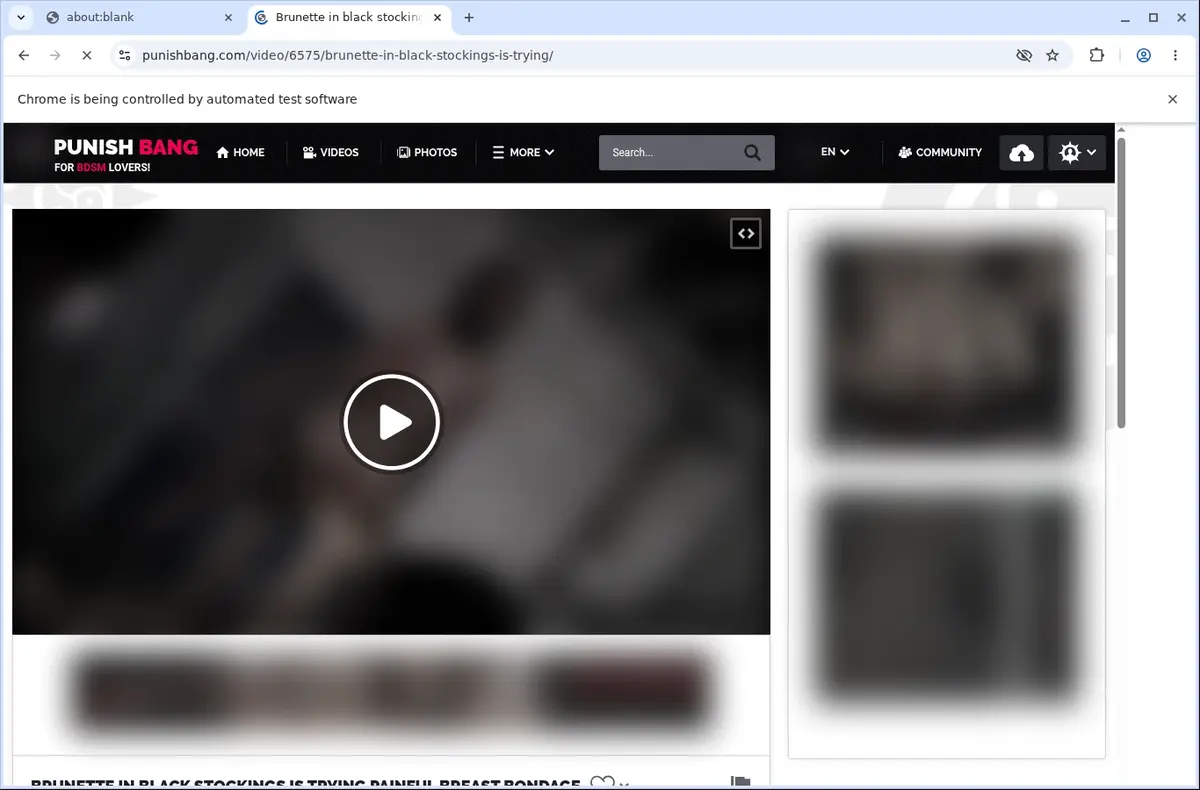
Task: Open the brightness theme dropdown
Action: 1077,153
